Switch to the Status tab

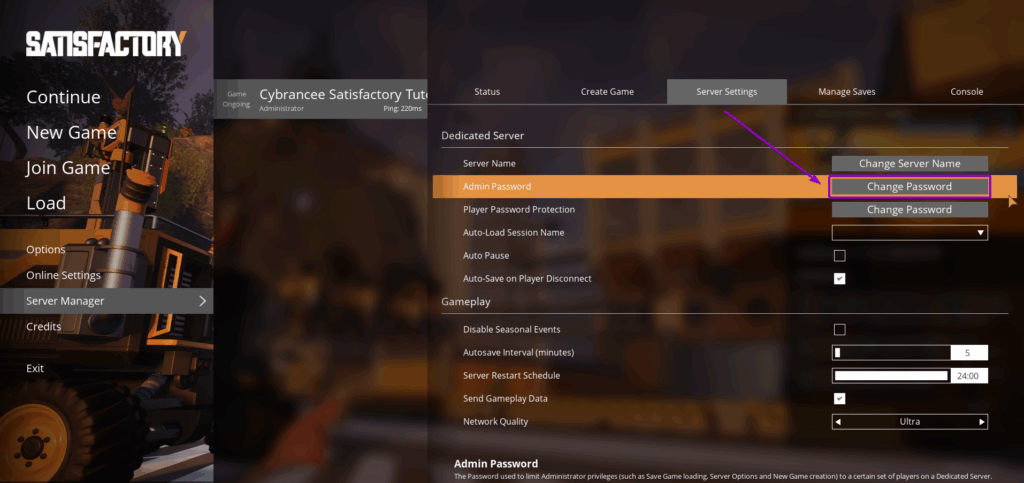487,92
